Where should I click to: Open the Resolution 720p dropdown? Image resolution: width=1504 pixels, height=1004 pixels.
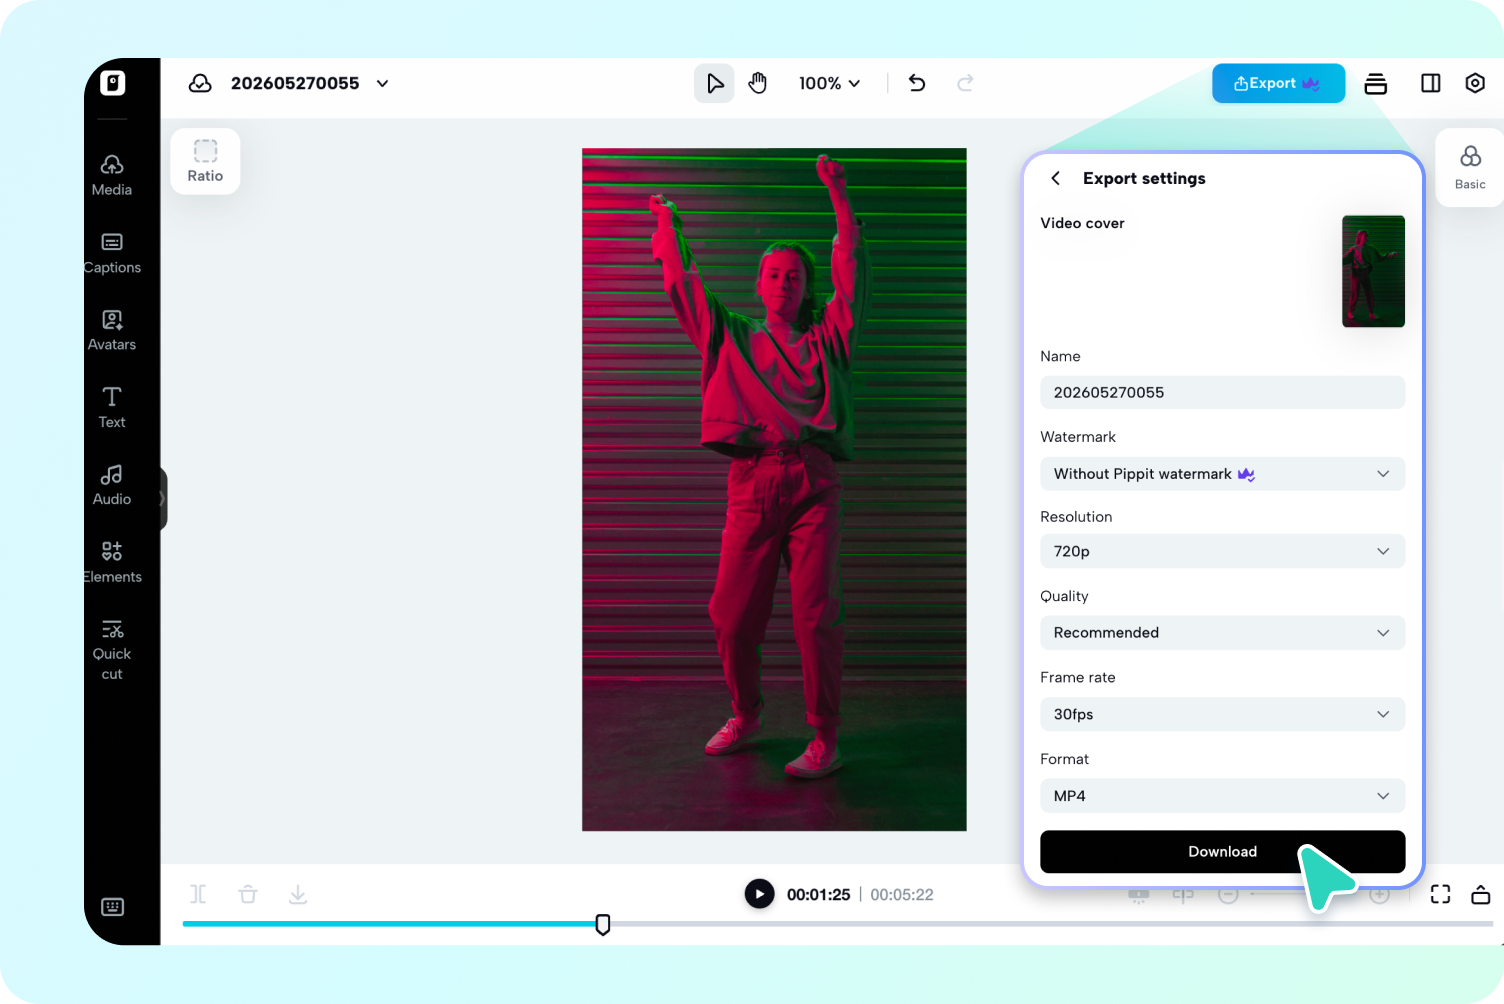tap(1222, 551)
